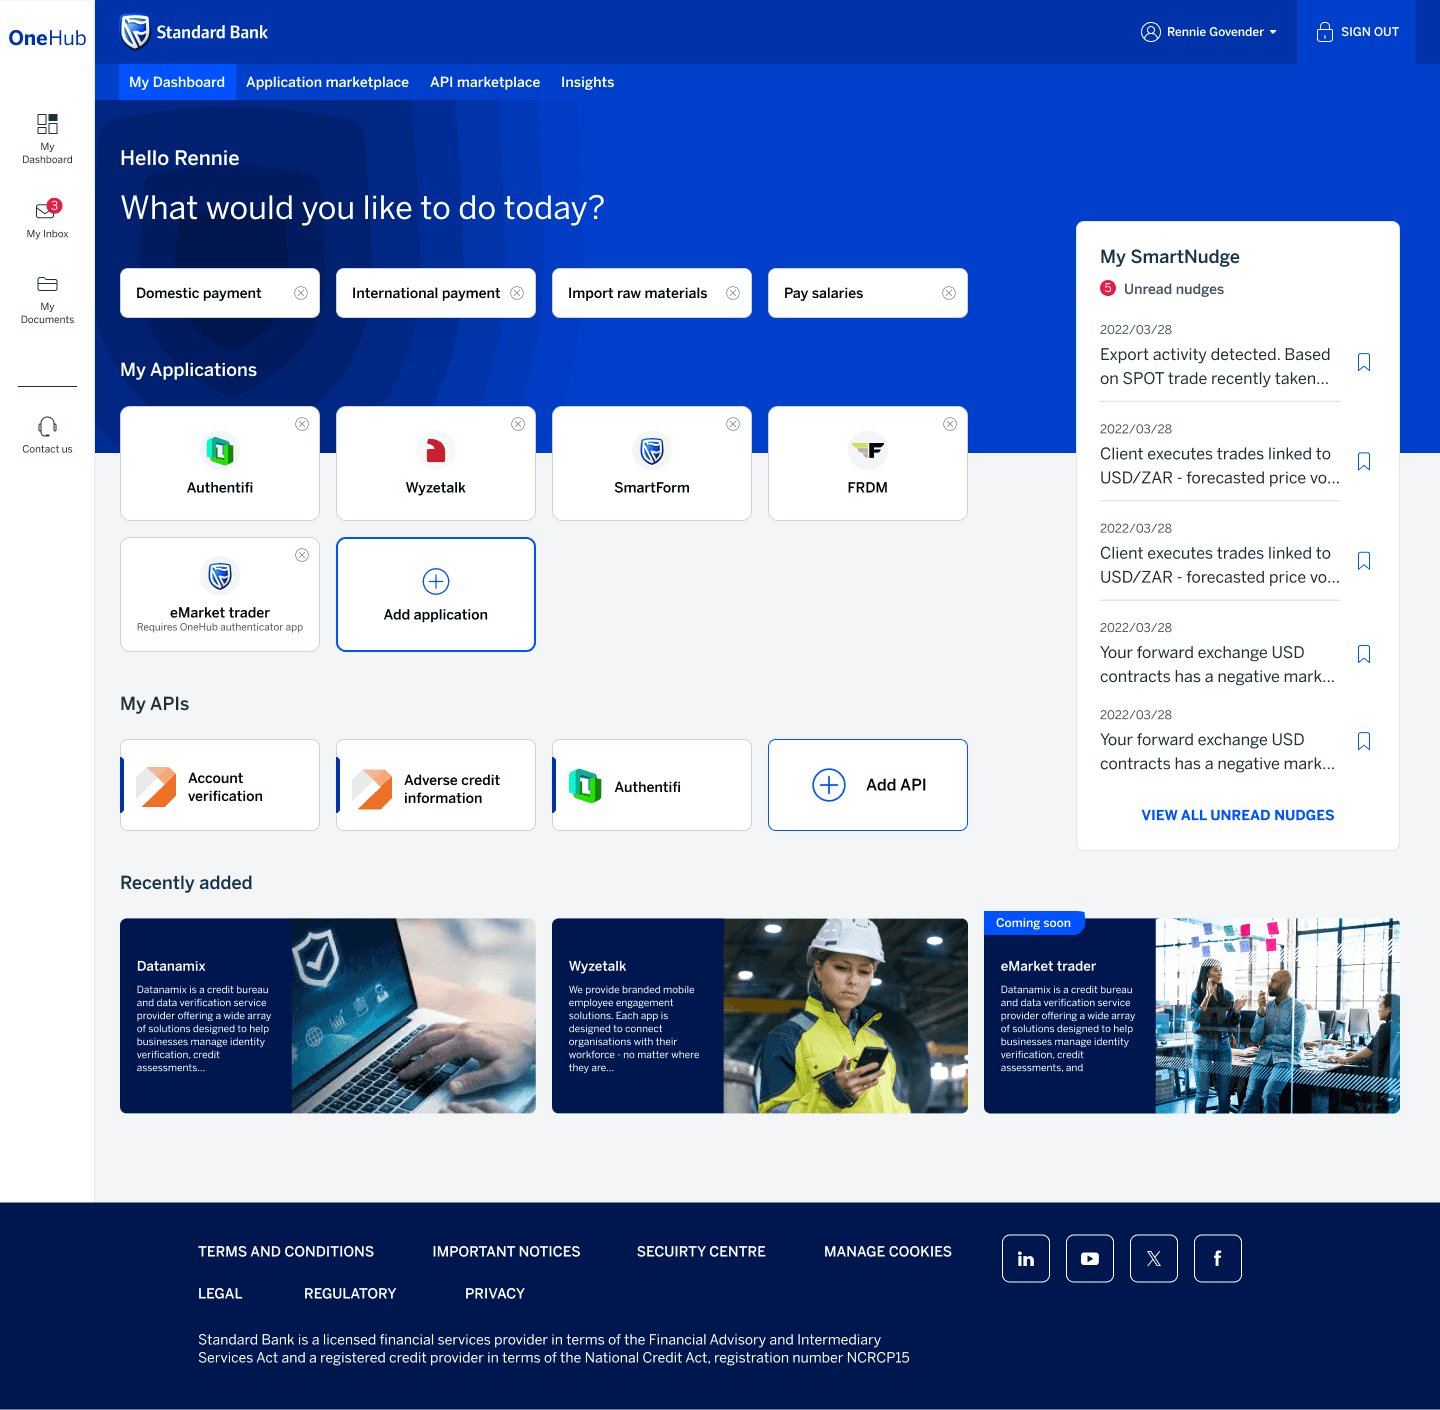The width and height of the screenshot is (1440, 1410).
Task: Click VIEW ALL UNREAD NUDGES link
Action: [x=1238, y=815]
